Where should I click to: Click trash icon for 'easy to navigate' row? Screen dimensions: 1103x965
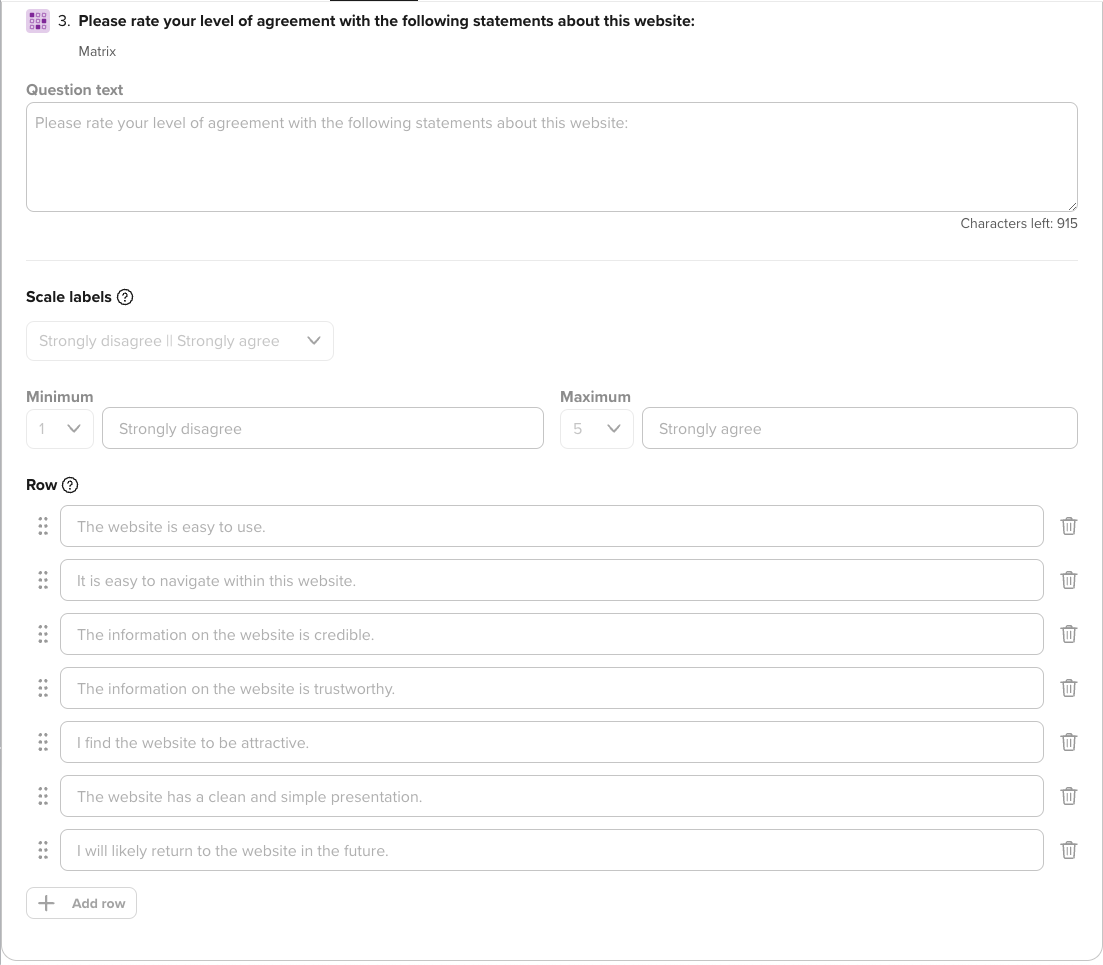point(1069,580)
